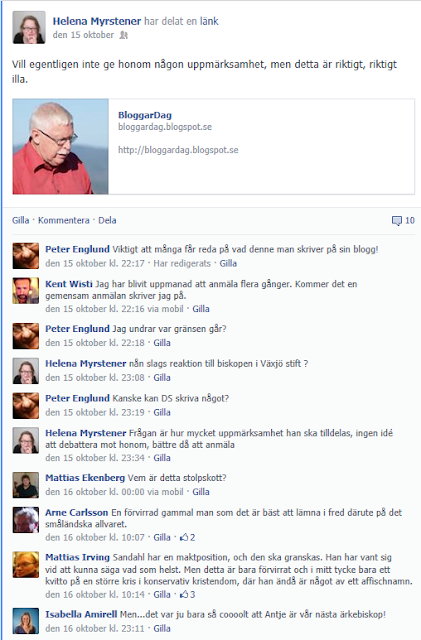Share the post with Dela
The width and height of the screenshot is (421, 640).
107,220
